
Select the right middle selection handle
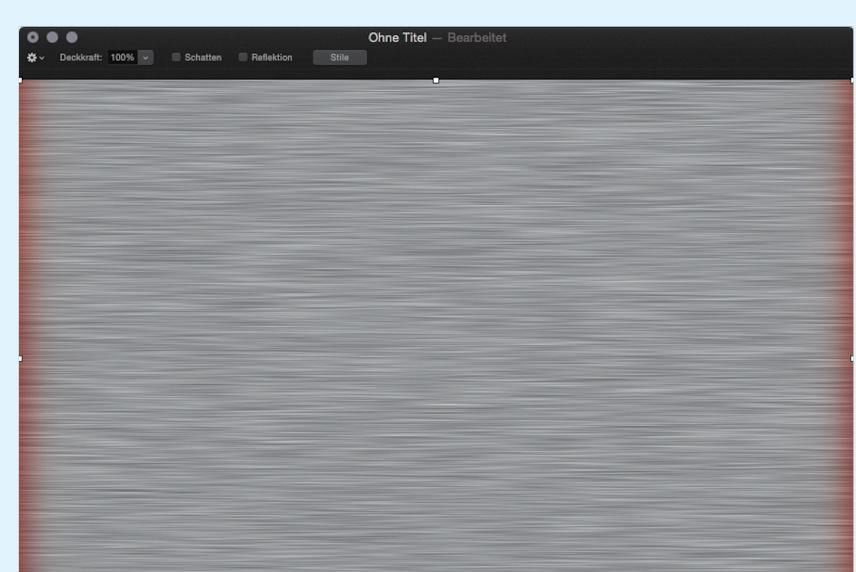(852, 359)
